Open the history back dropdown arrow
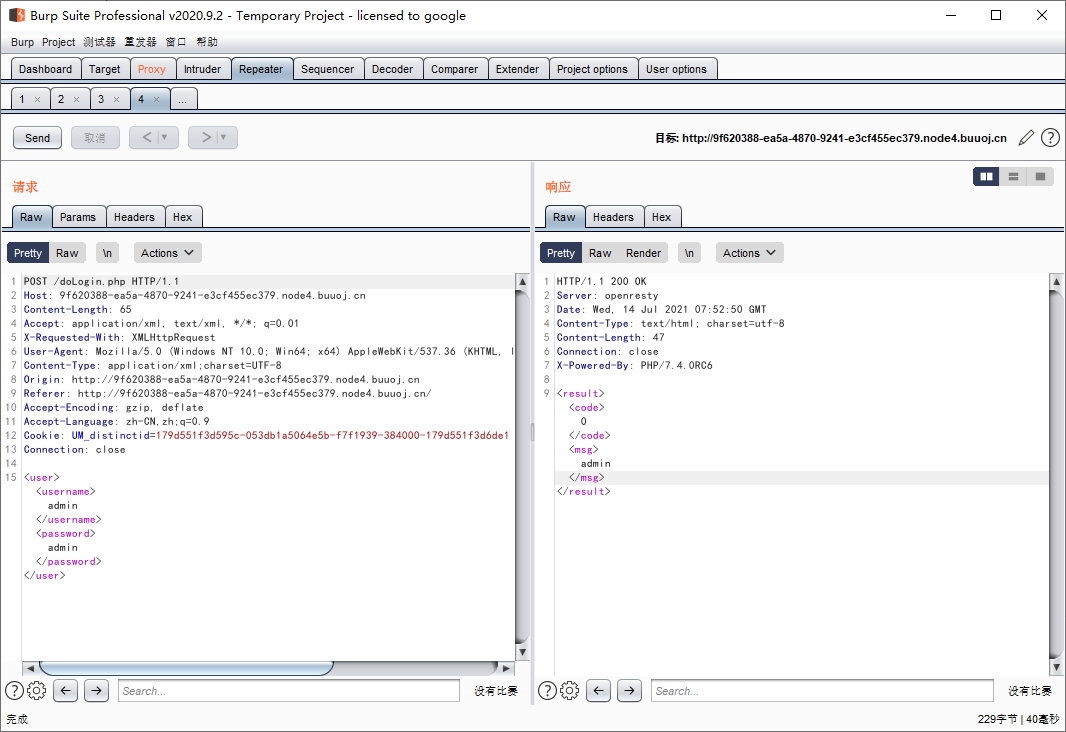The height and width of the screenshot is (732, 1066). click(164, 137)
